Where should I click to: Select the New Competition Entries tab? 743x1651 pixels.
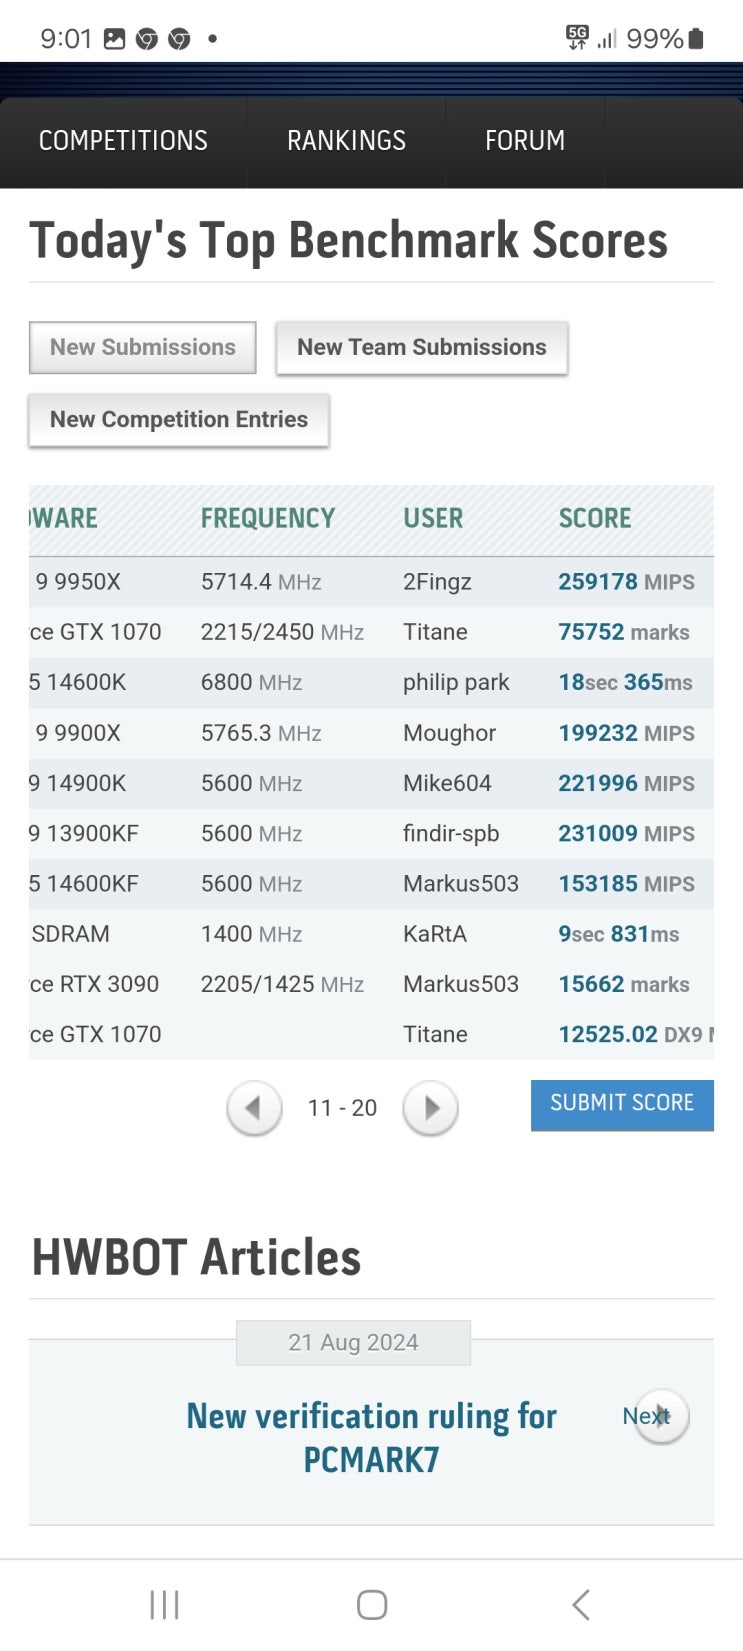[179, 420]
